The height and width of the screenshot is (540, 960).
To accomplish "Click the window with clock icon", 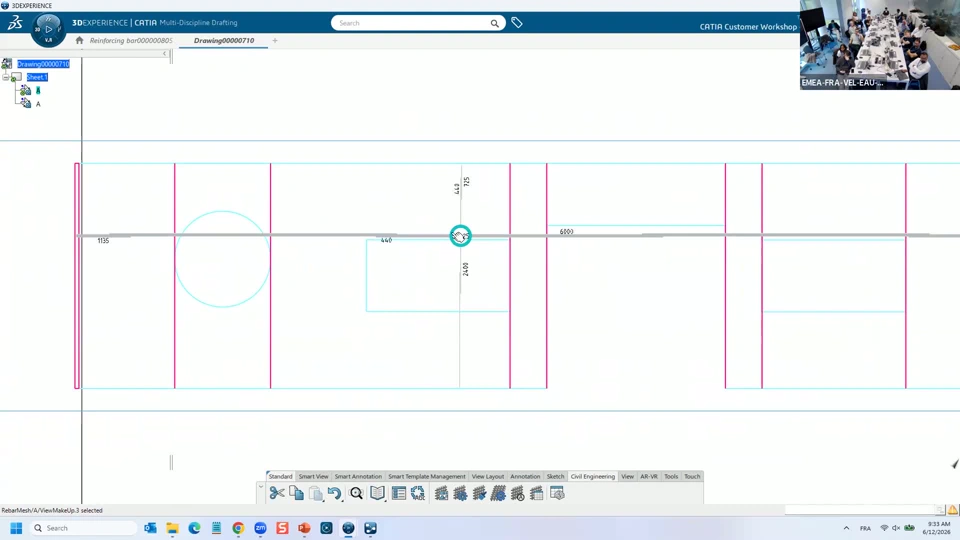I will click(557, 493).
